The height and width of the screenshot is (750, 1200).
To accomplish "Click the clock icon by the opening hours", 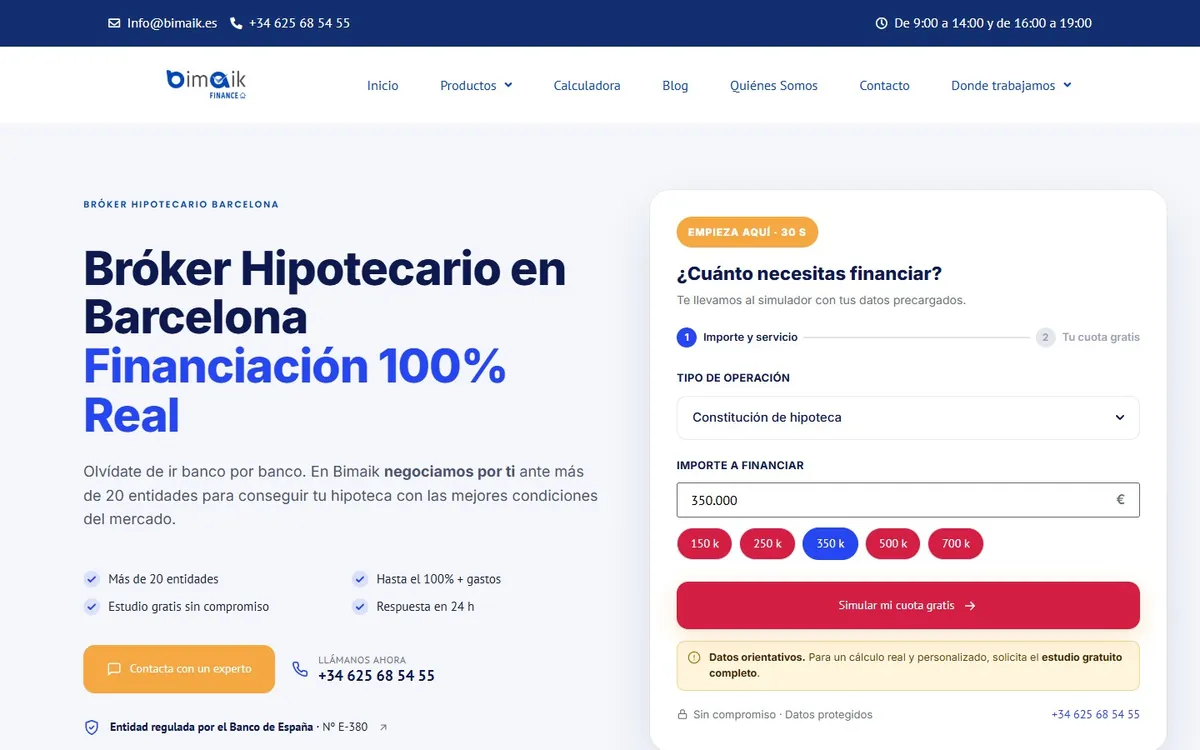I will 881,23.
